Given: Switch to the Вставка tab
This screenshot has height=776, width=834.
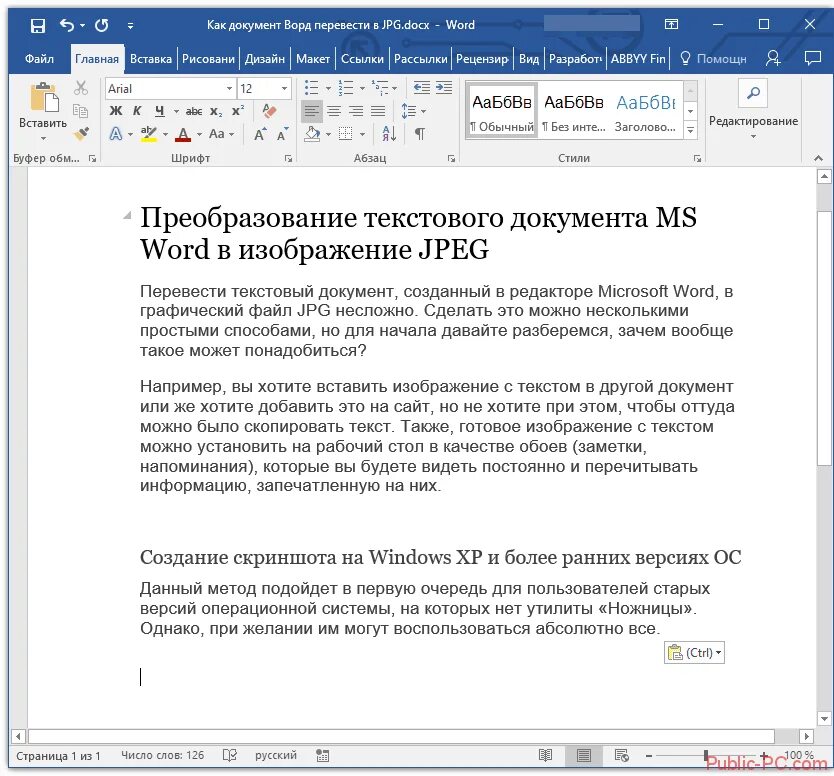Looking at the screenshot, I should (x=151, y=59).
